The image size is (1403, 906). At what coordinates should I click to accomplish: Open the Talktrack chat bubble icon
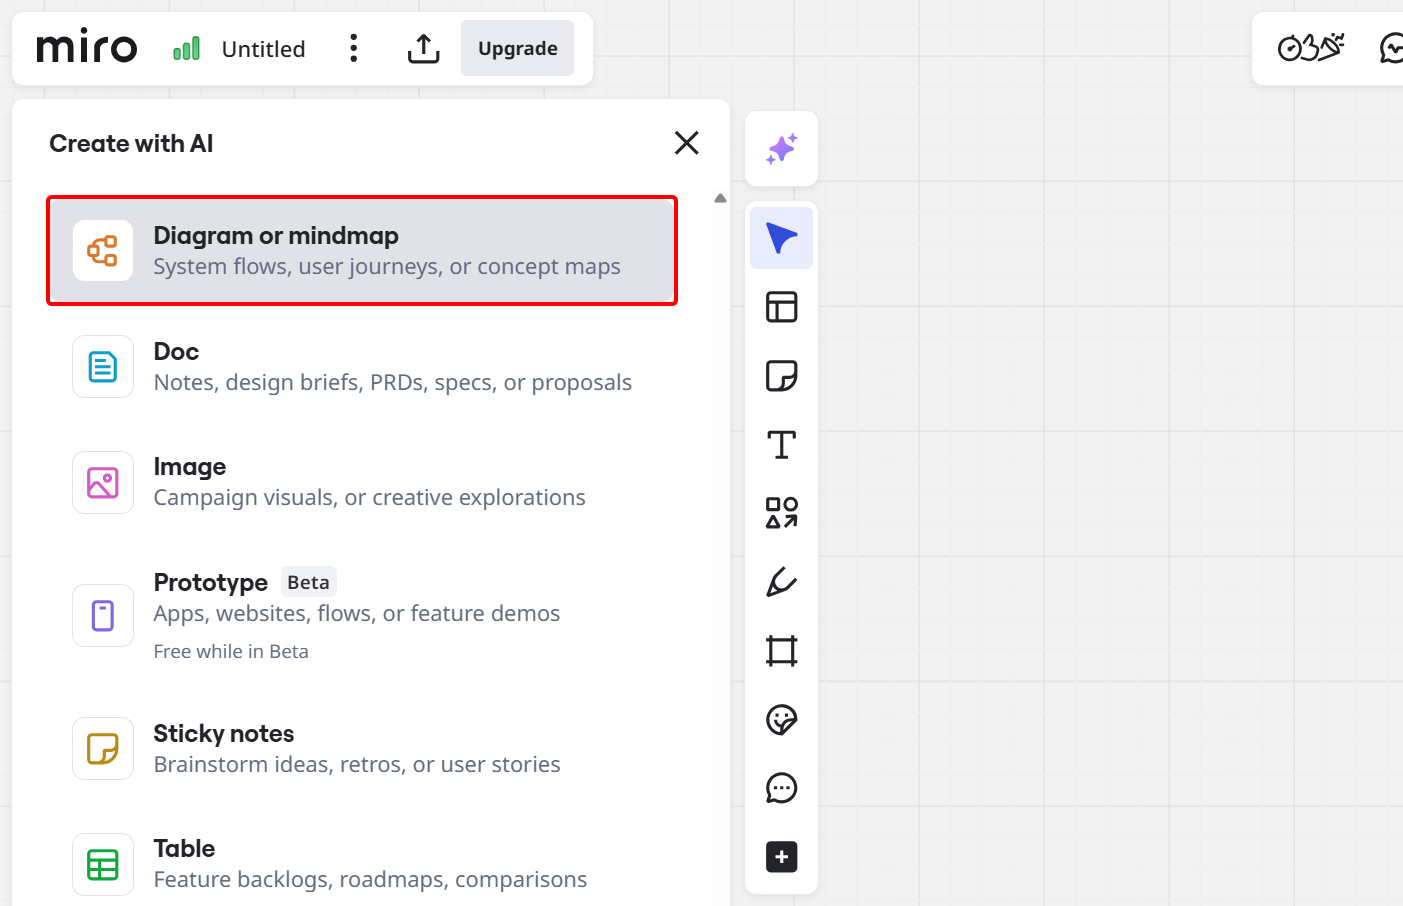click(x=1391, y=47)
